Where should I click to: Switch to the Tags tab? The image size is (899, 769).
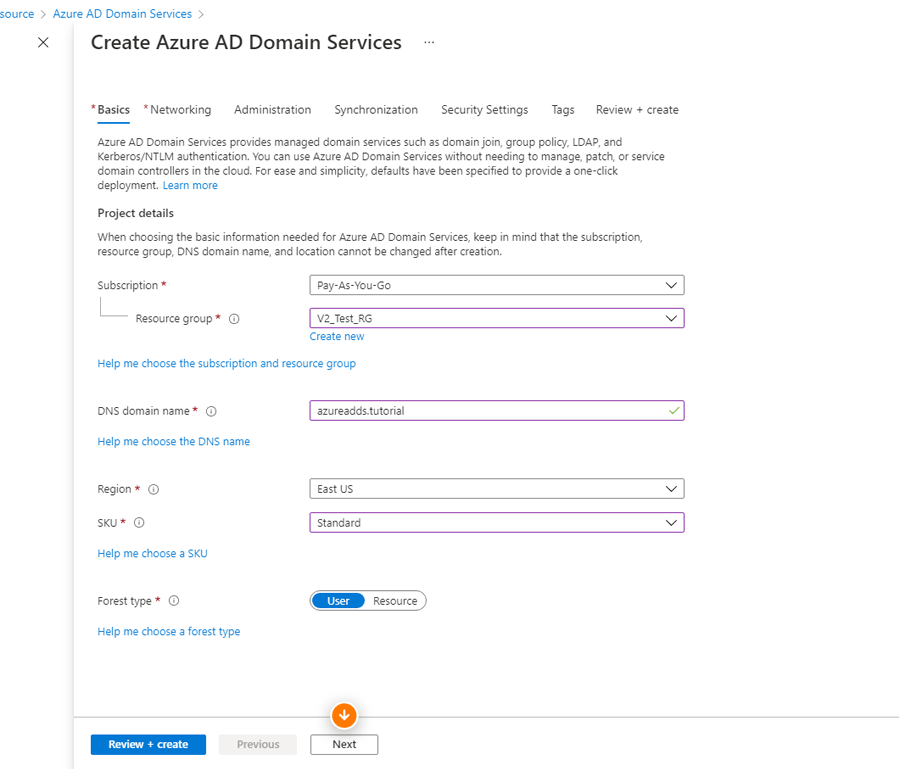(562, 110)
